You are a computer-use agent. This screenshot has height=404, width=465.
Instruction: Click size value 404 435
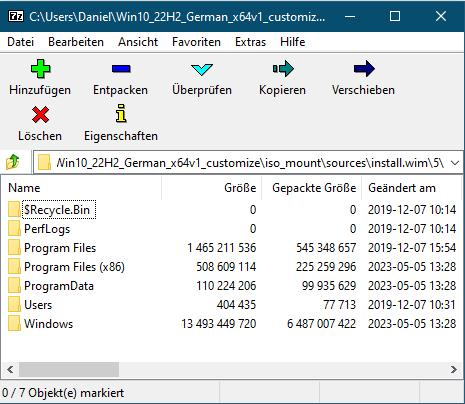(x=236, y=305)
